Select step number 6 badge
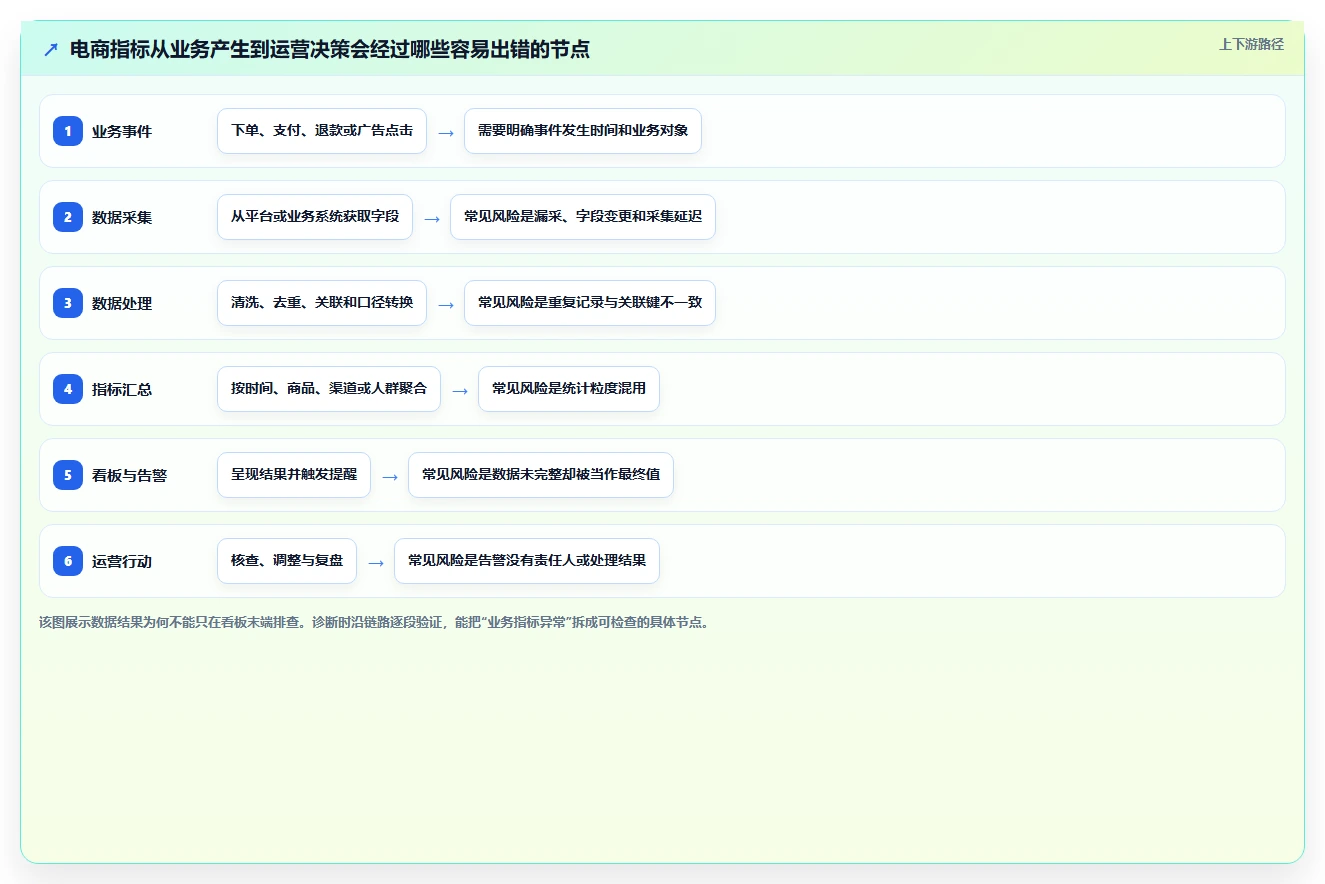 tap(68, 561)
